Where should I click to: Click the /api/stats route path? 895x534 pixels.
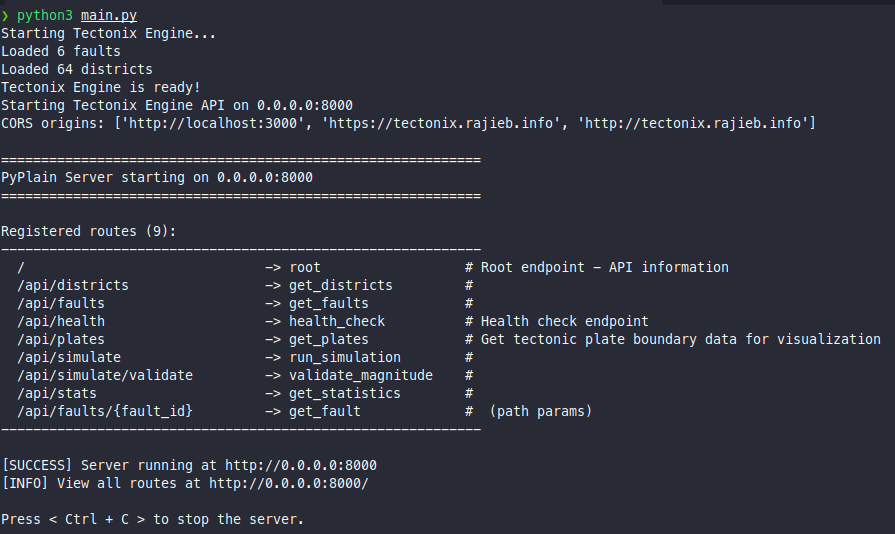(x=57, y=393)
